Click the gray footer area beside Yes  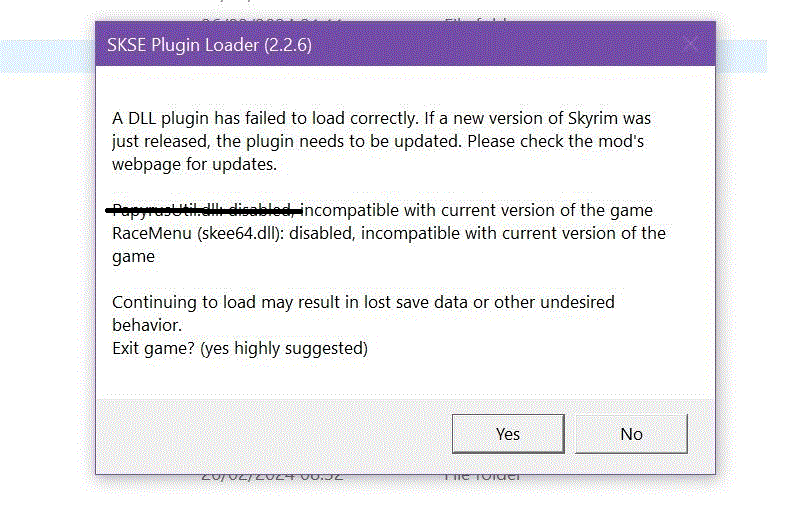click(x=274, y=434)
